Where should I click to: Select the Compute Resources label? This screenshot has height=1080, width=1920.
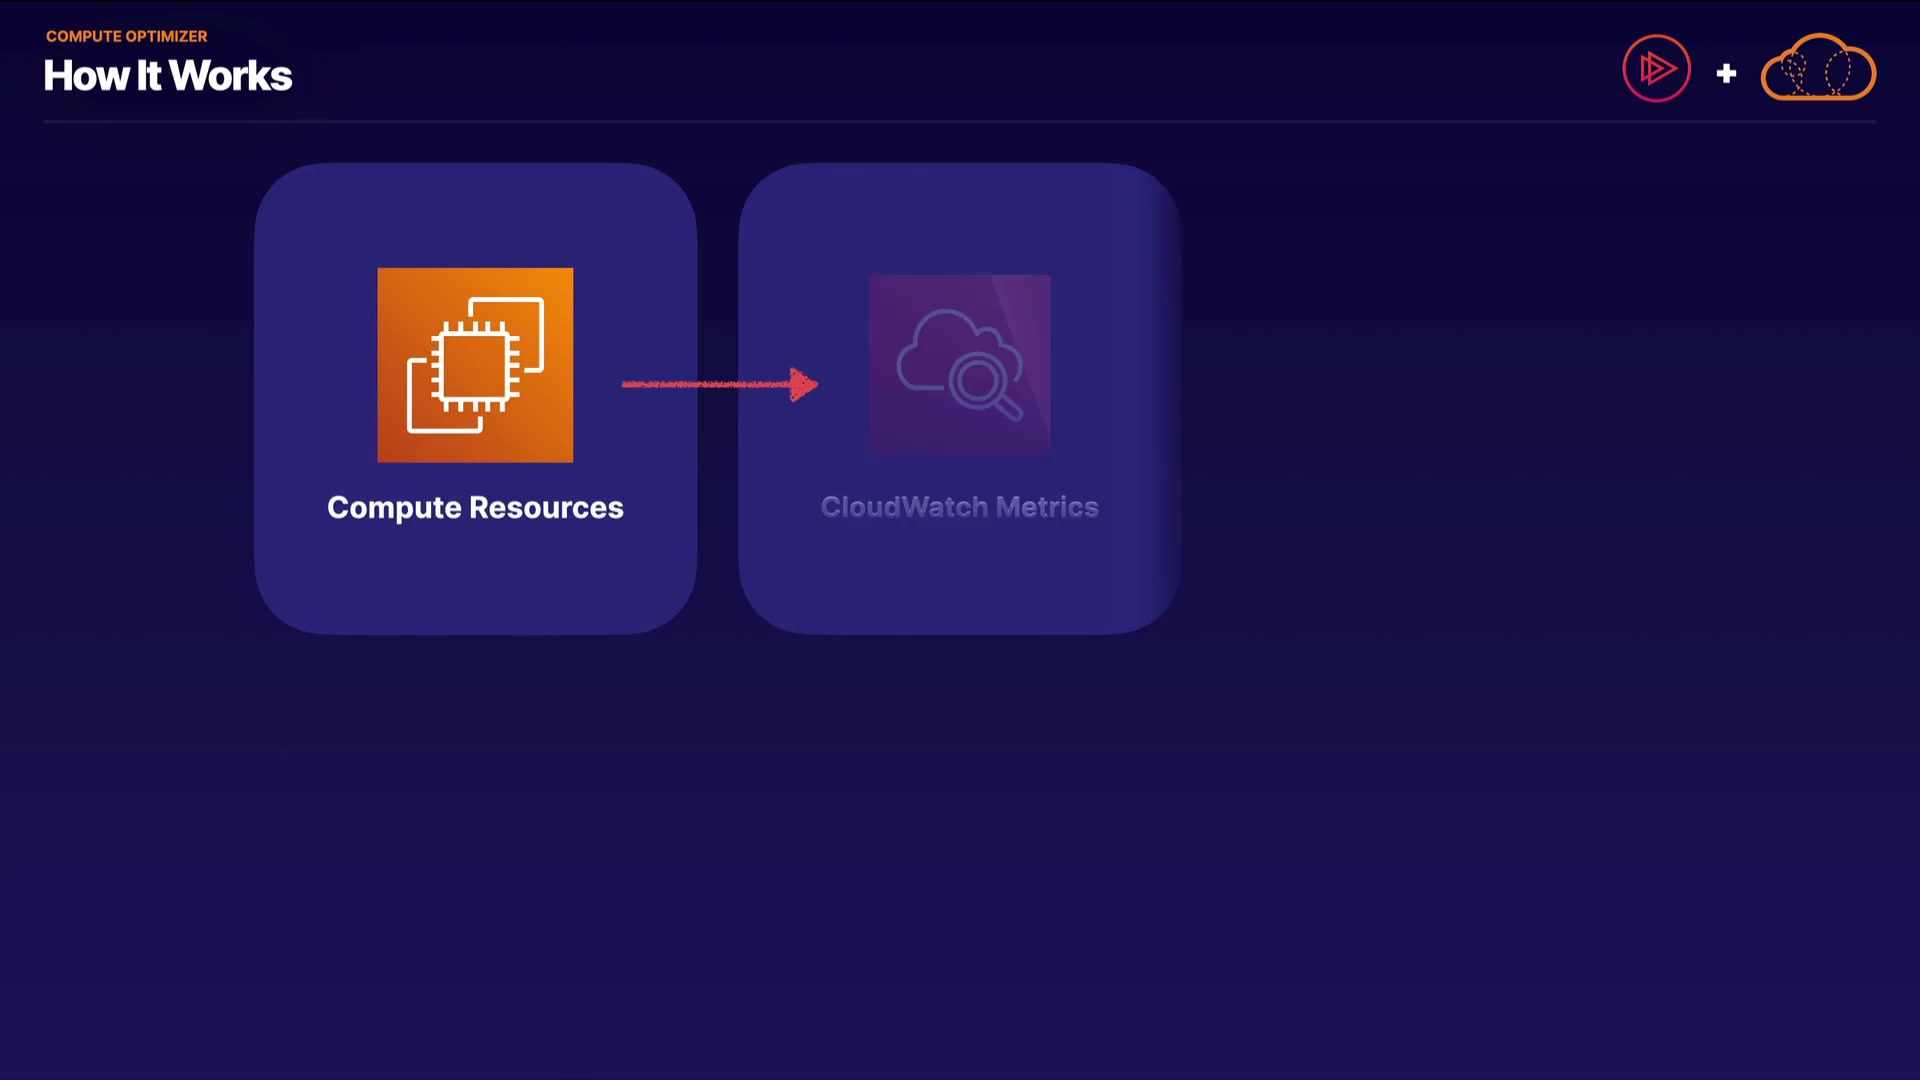(475, 508)
